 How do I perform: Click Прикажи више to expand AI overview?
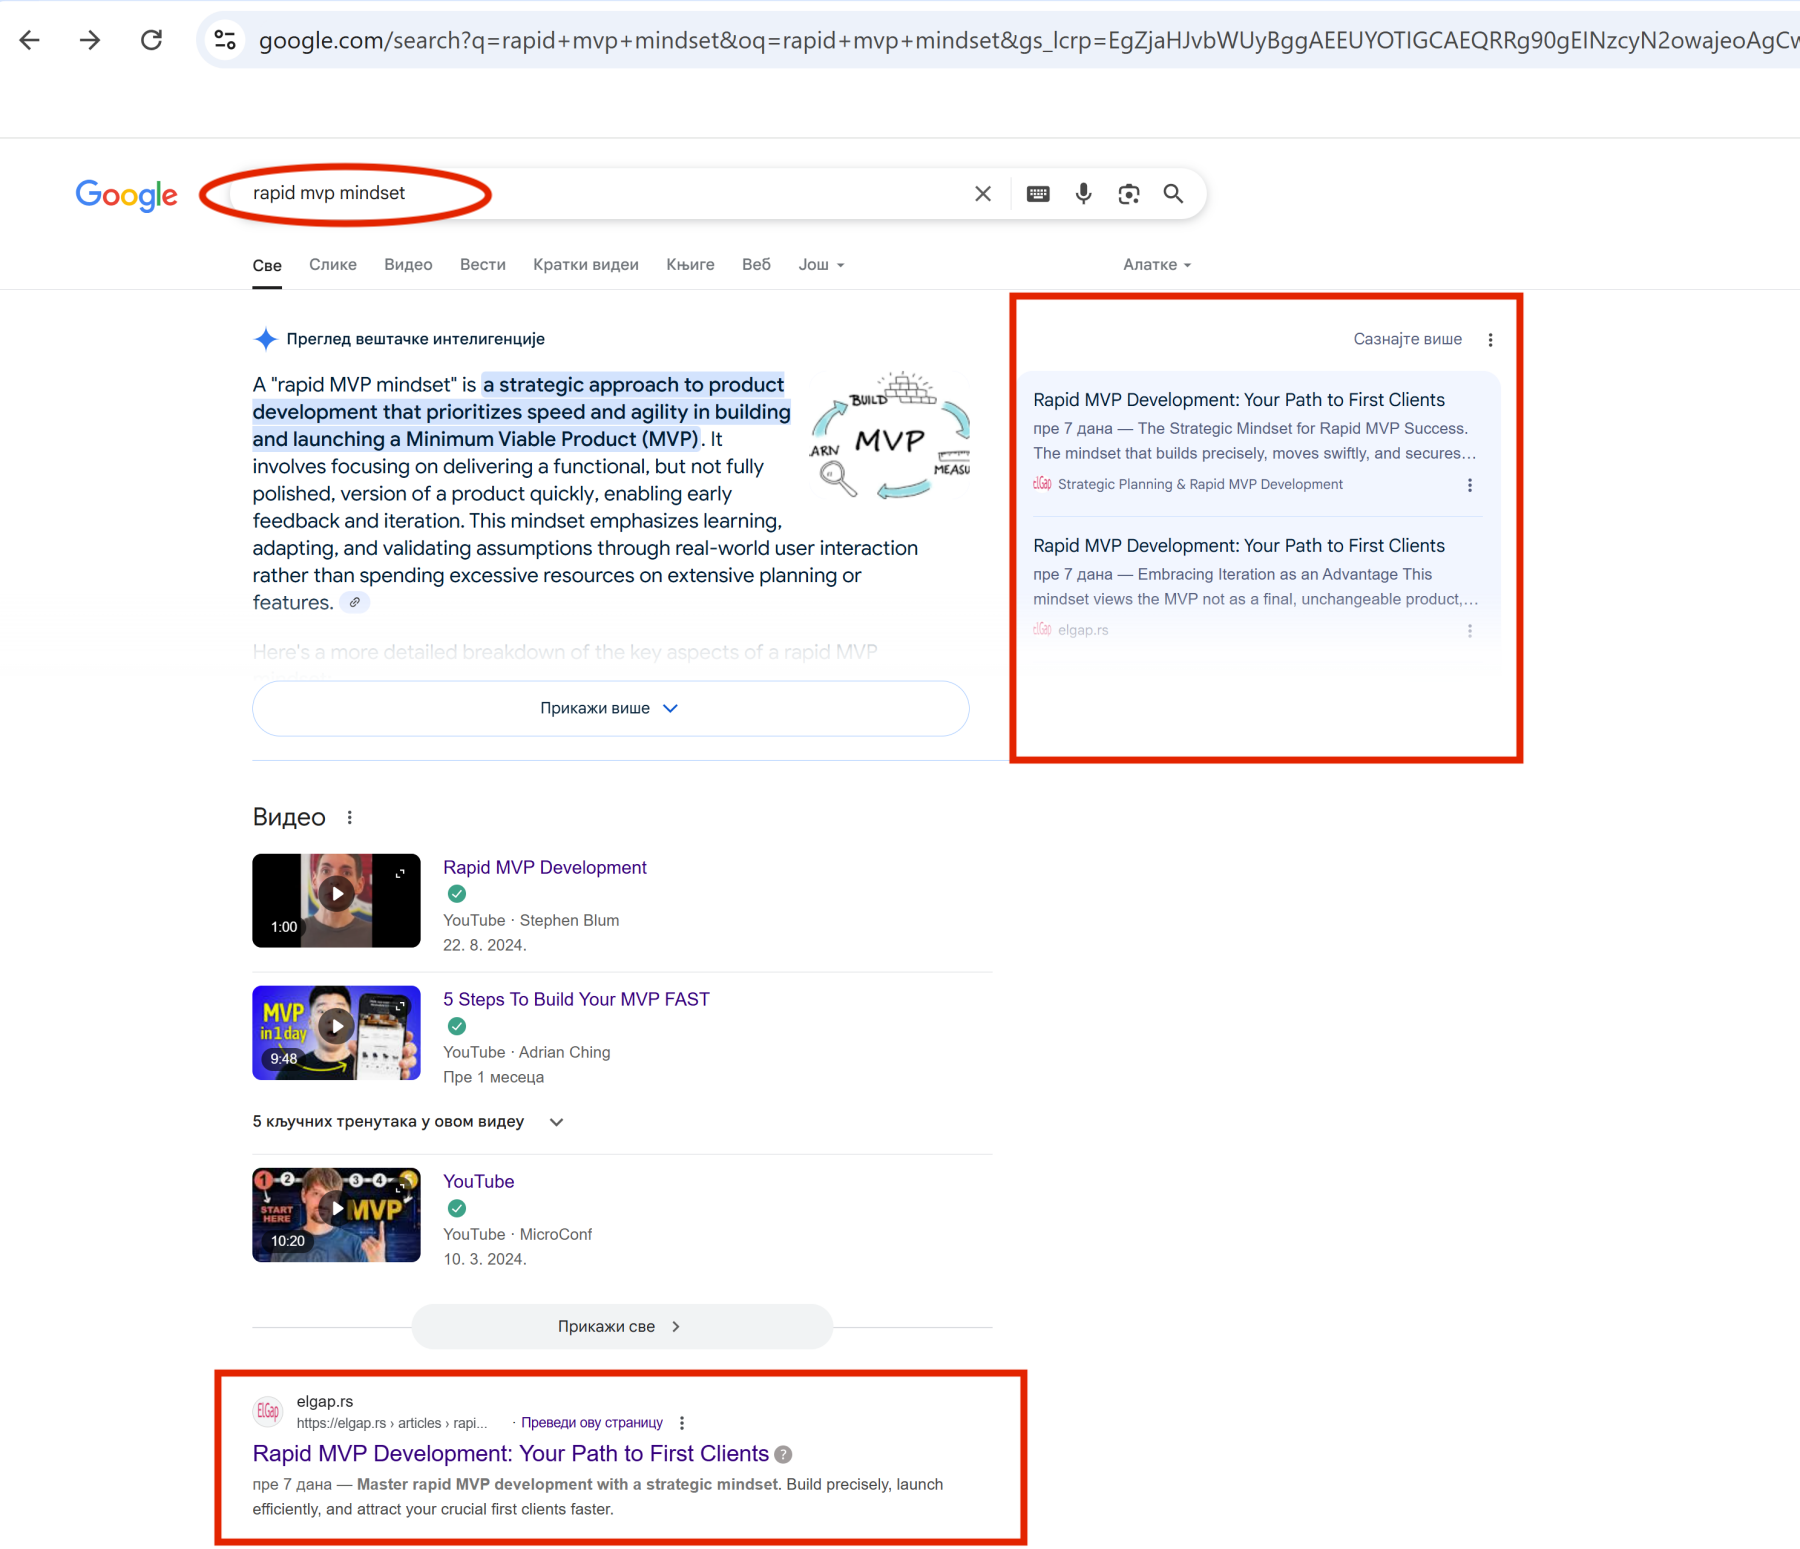coord(609,708)
